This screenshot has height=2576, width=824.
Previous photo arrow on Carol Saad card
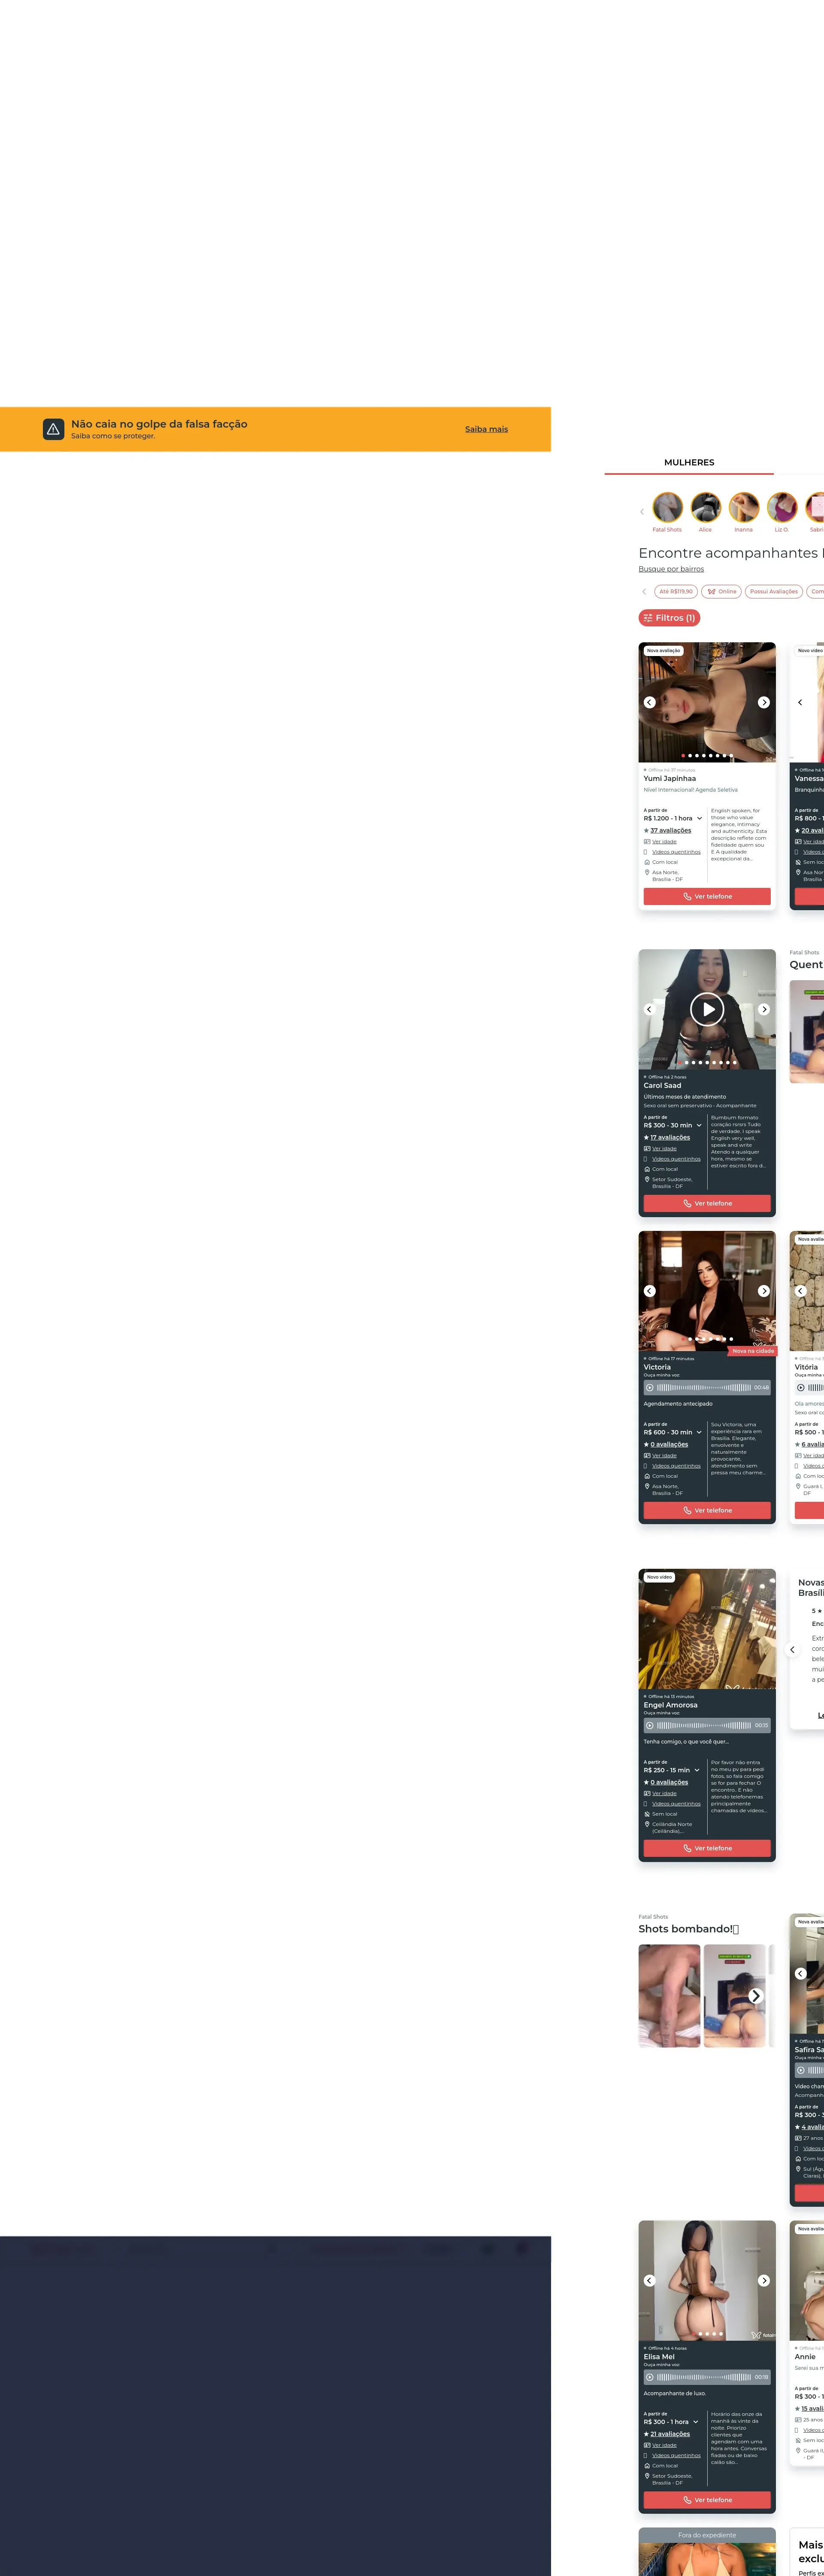coord(649,1009)
